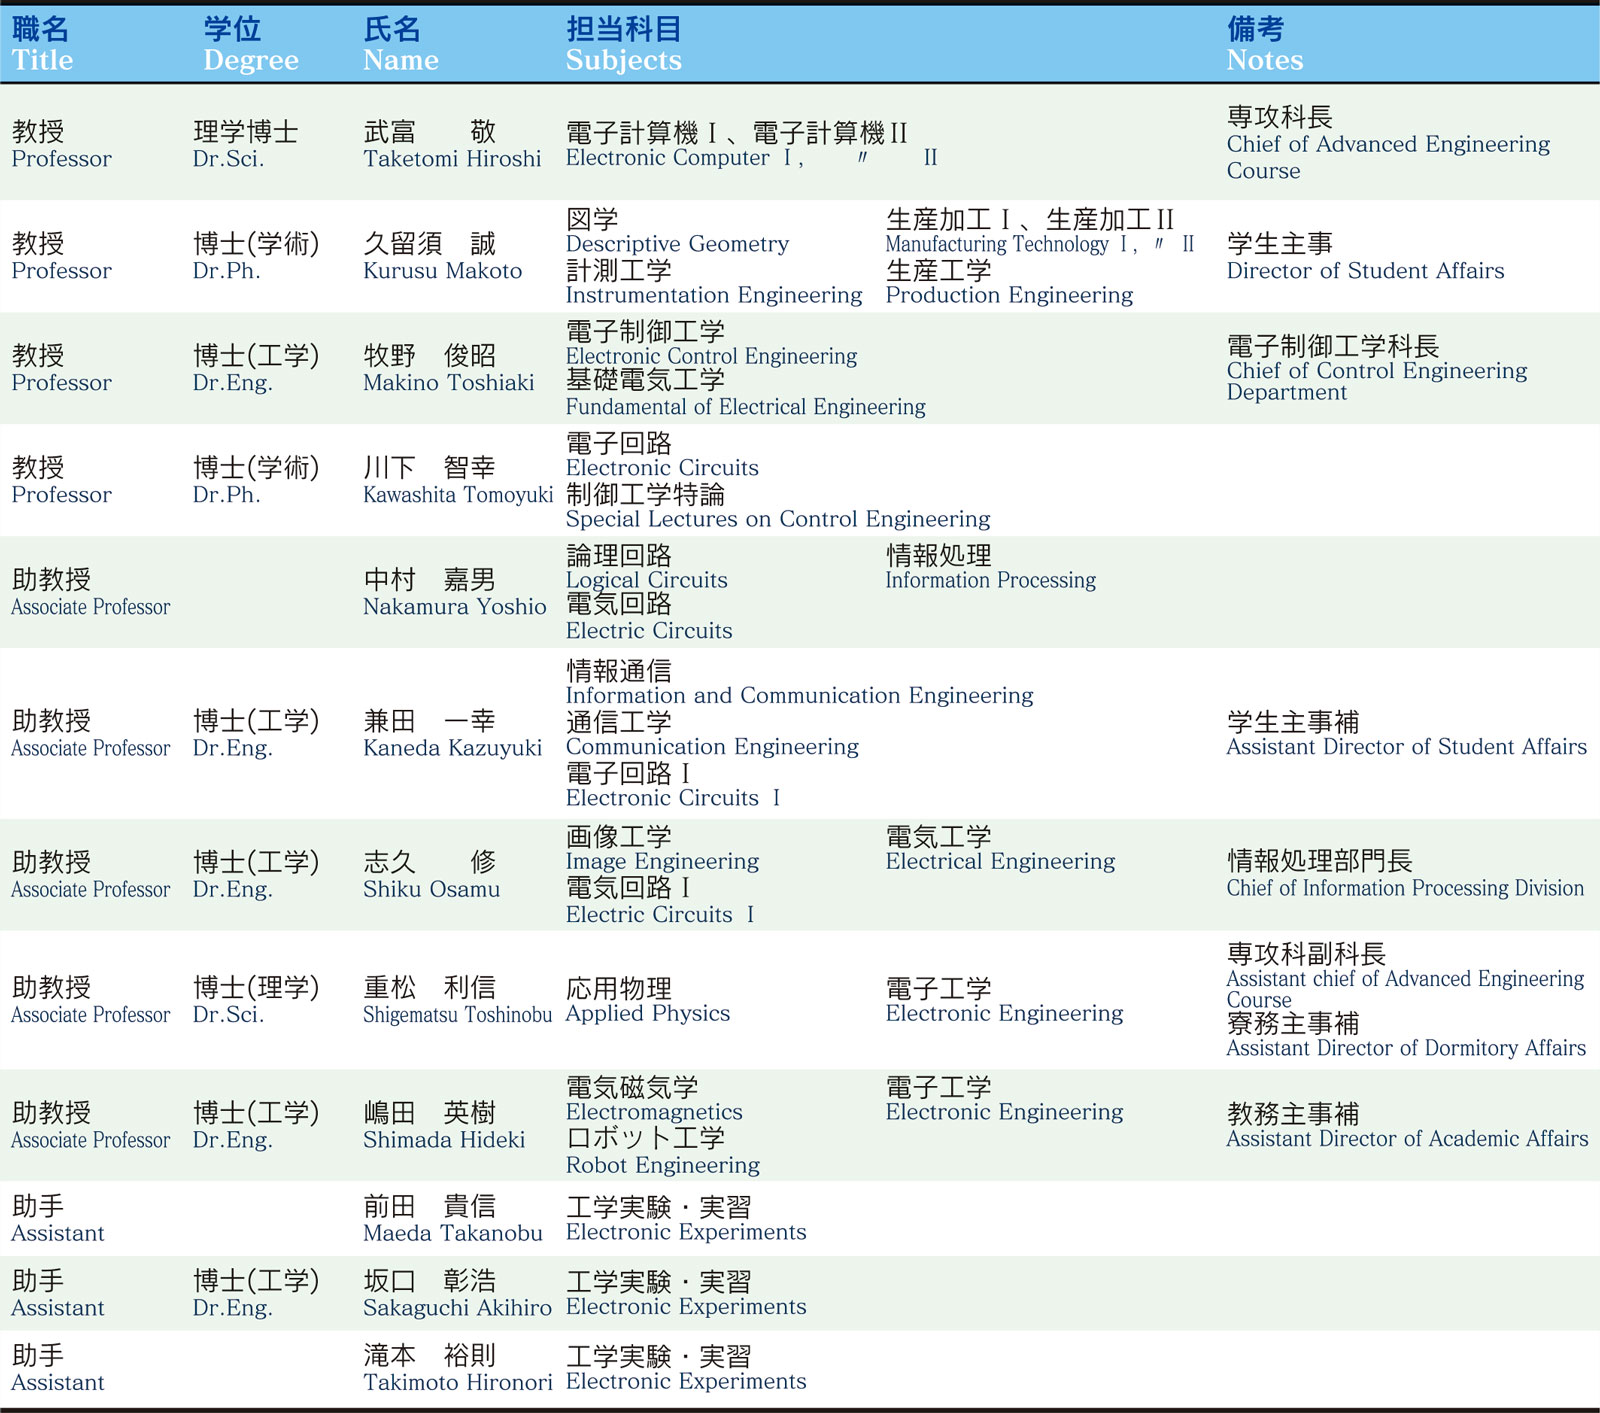Click the Descriptive Geometry subject
Image resolution: width=1600 pixels, height=1413 pixels.
tap(677, 244)
